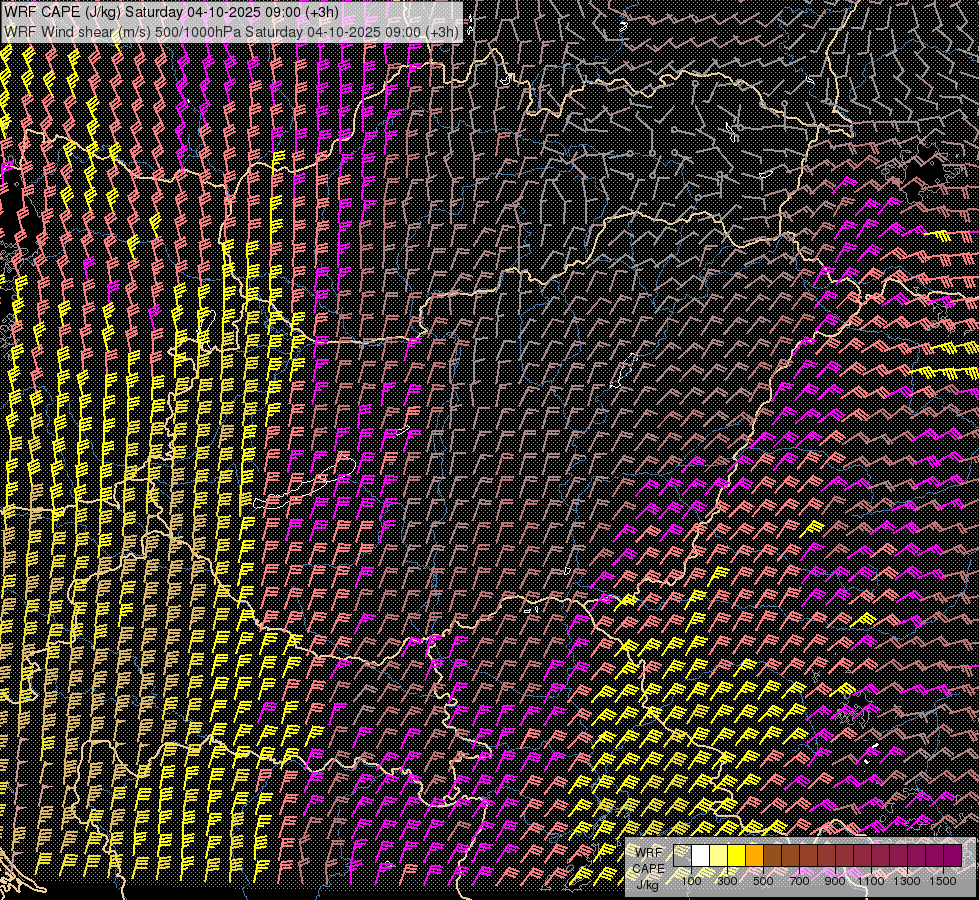Click the 700 label on the CAPE scale

pyautogui.click(x=799, y=881)
